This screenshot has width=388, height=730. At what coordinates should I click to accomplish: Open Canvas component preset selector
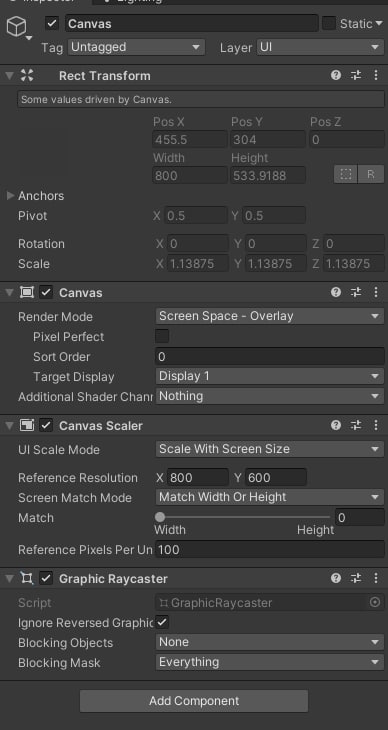(356, 292)
